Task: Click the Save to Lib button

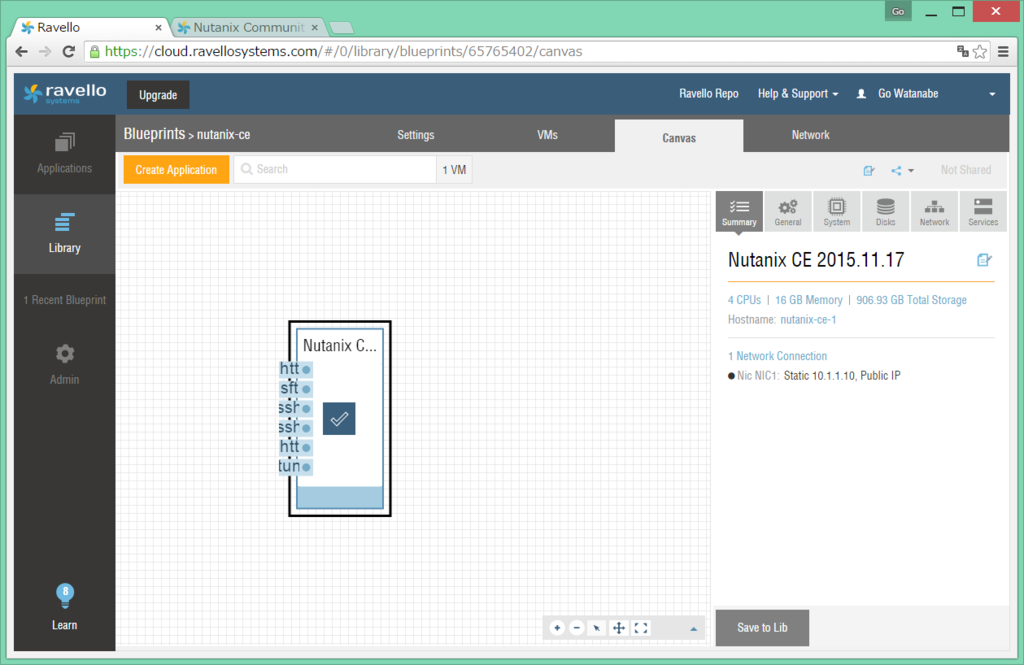Action: (x=762, y=628)
